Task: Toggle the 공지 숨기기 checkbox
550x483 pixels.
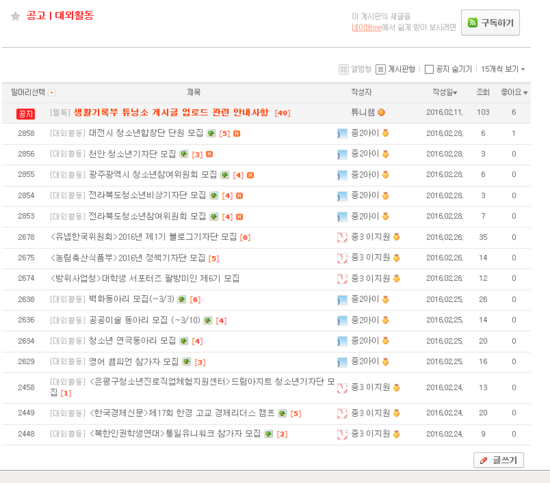Action: pos(429,69)
